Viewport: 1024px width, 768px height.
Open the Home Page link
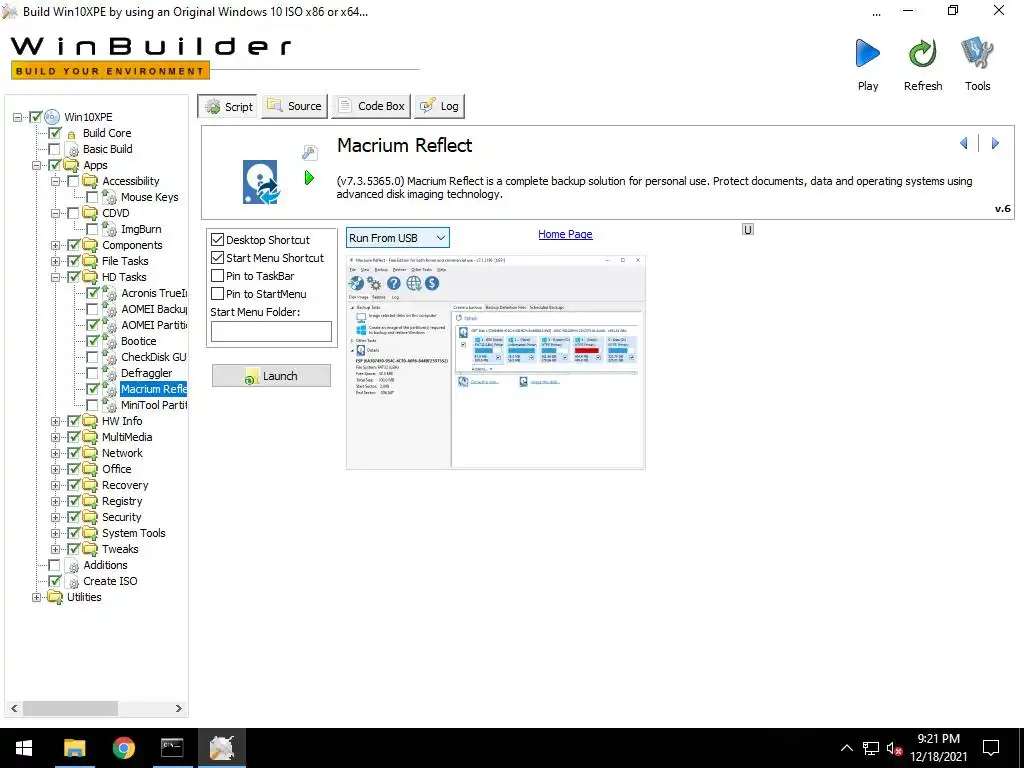pos(565,234)
